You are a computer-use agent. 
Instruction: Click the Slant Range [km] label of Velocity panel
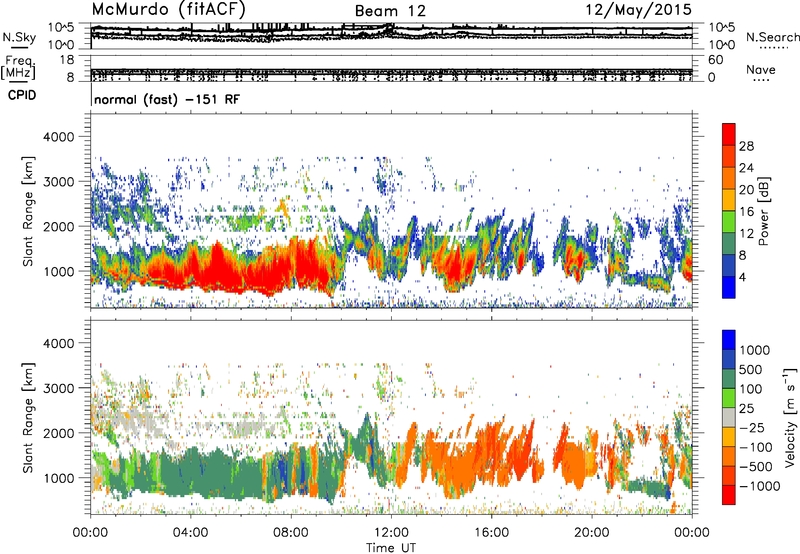pos(28,417)
